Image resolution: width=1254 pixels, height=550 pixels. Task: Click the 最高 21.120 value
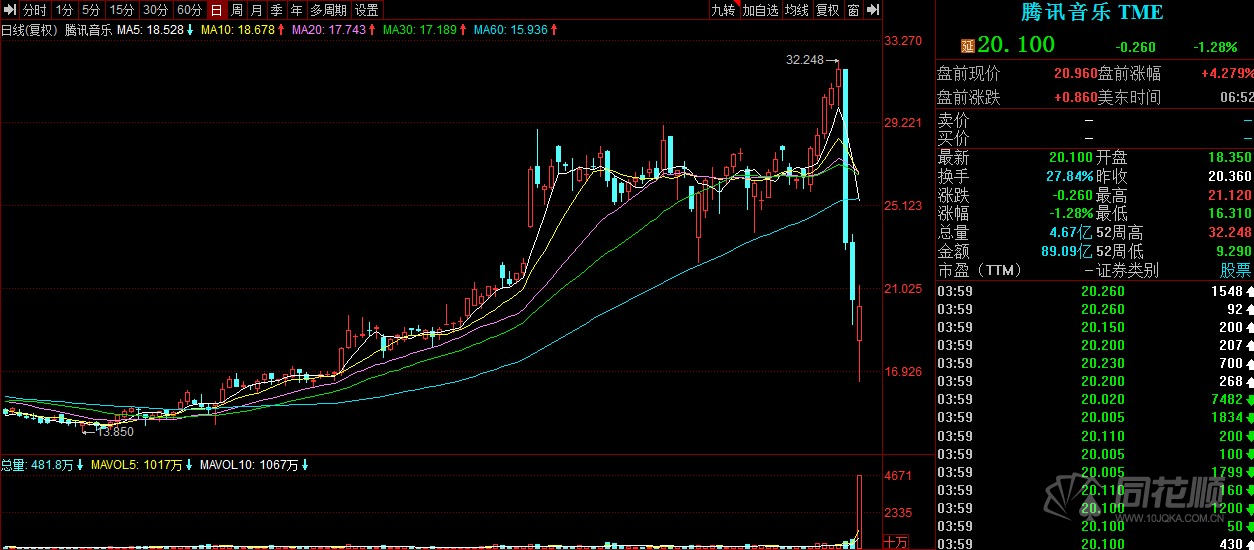(x=1229, y=195)
